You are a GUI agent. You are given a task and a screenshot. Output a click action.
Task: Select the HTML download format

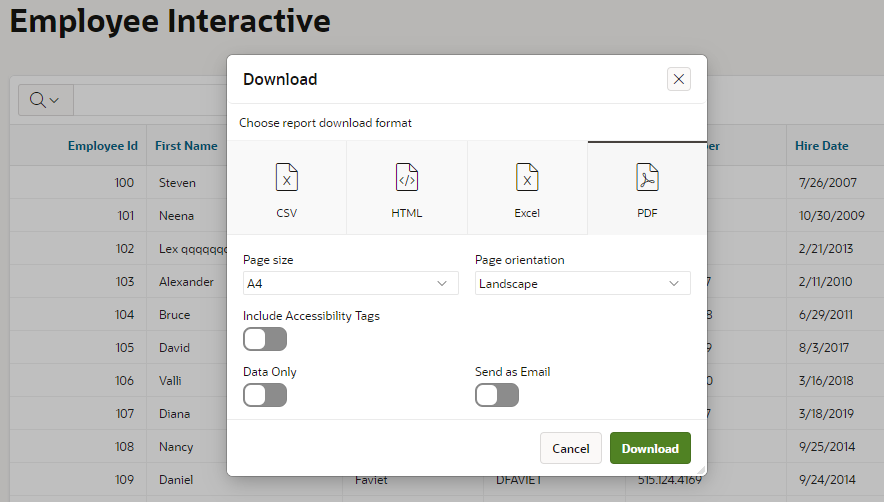click(x=406, y=188)
